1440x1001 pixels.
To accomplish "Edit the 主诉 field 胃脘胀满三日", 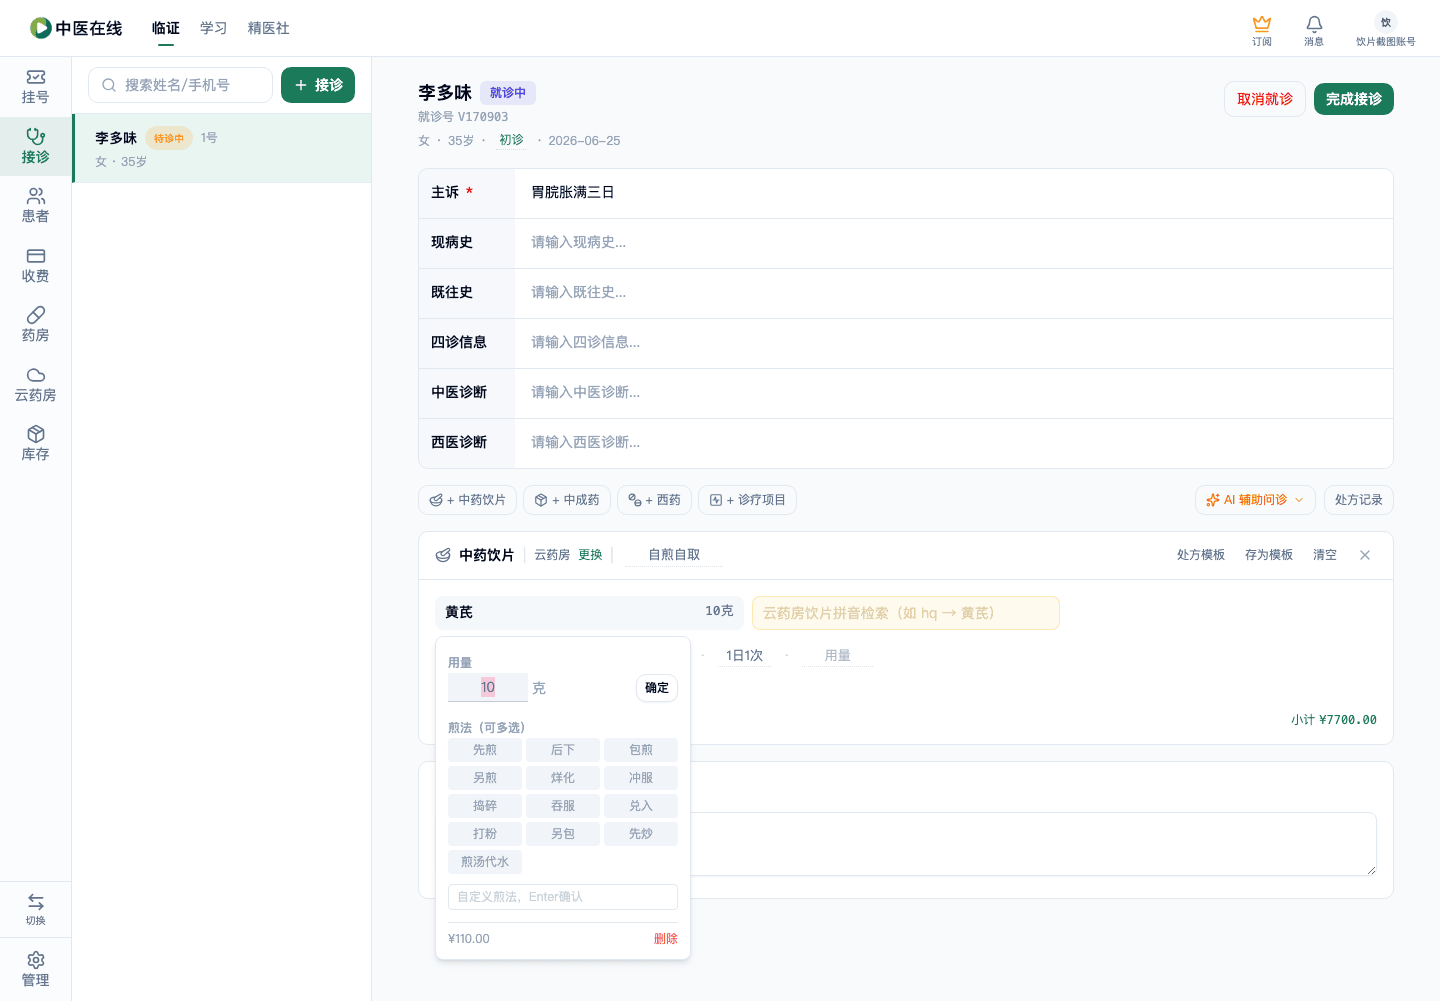I will point(953,192).
